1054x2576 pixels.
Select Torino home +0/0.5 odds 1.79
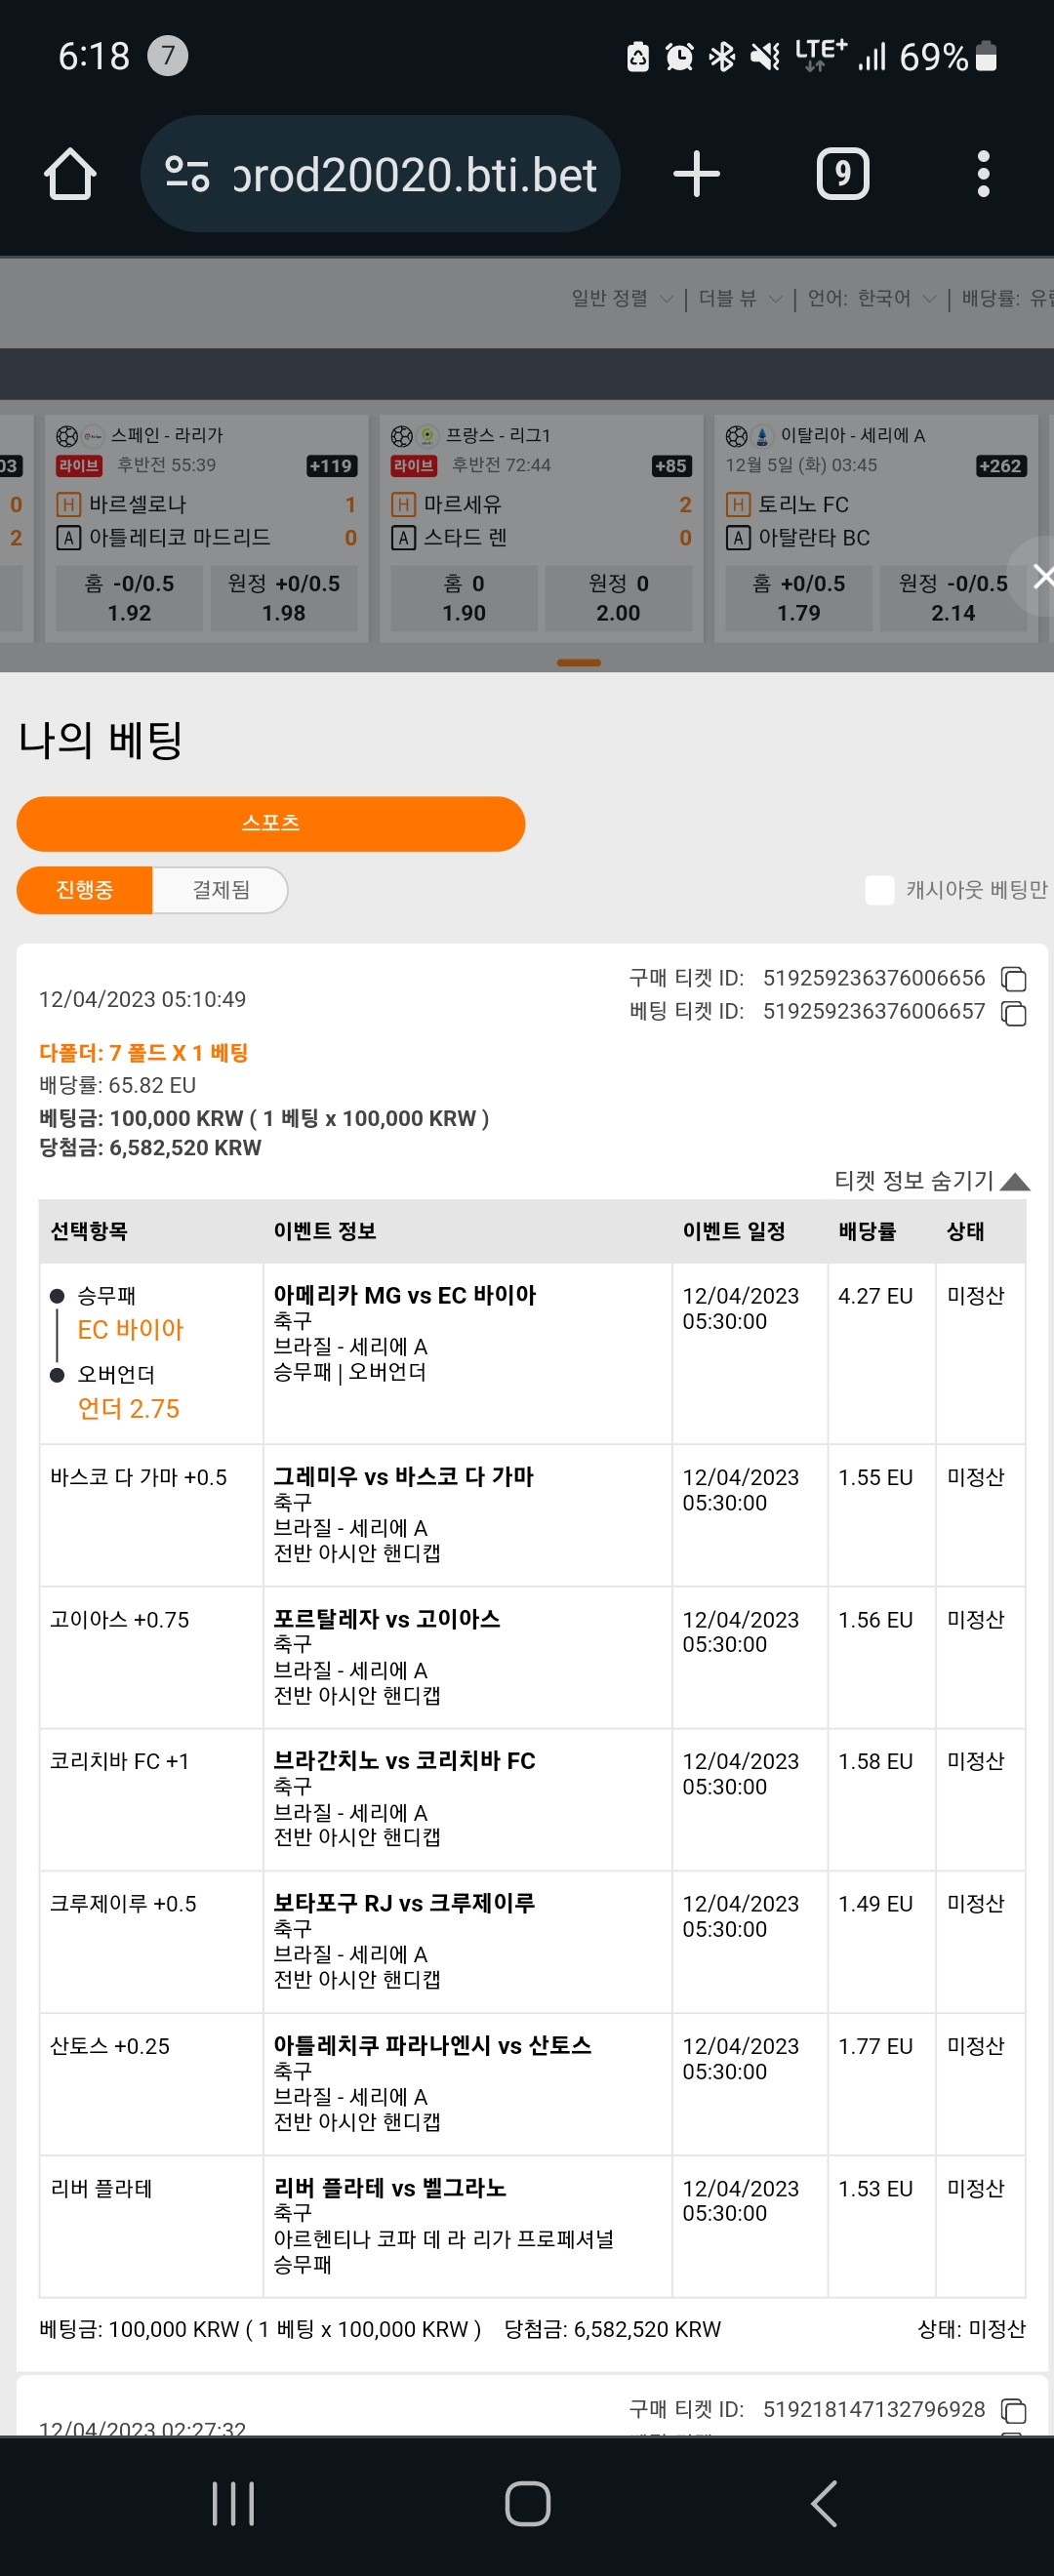click(799, 598)
